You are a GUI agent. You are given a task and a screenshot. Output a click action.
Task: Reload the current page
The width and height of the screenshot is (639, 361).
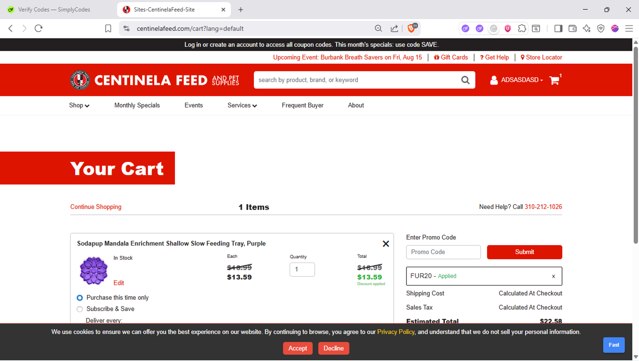click(x=38, y=29)
